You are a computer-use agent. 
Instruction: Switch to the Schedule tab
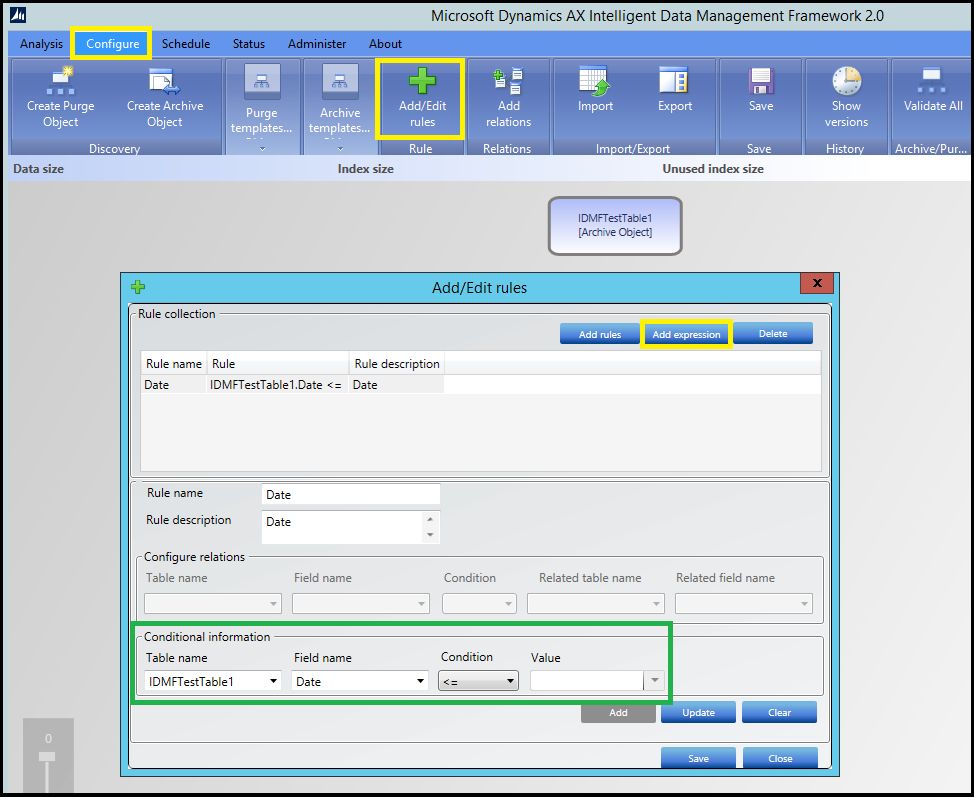186,44
